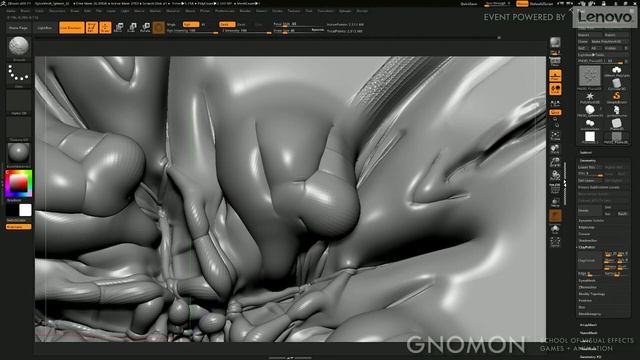
Task: Select the Rotate transform tool in top shelf
Action: coord(145,27)
